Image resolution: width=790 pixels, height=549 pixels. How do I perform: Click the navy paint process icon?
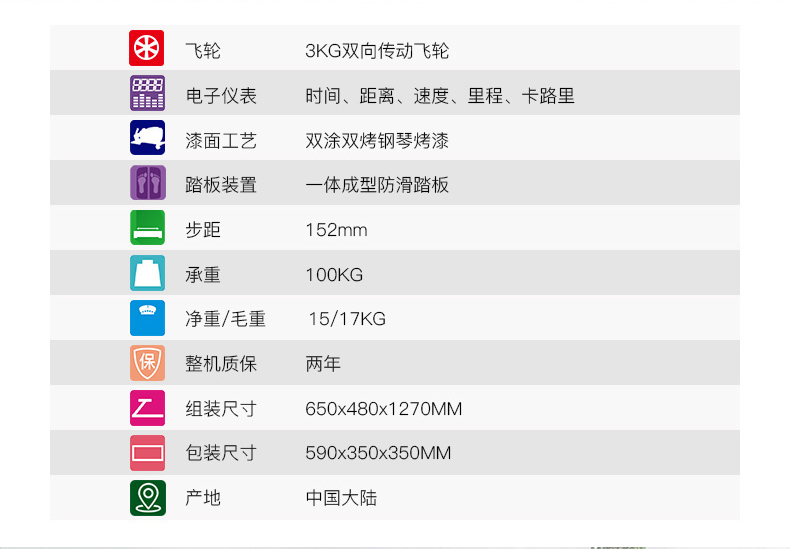[147, 138]
